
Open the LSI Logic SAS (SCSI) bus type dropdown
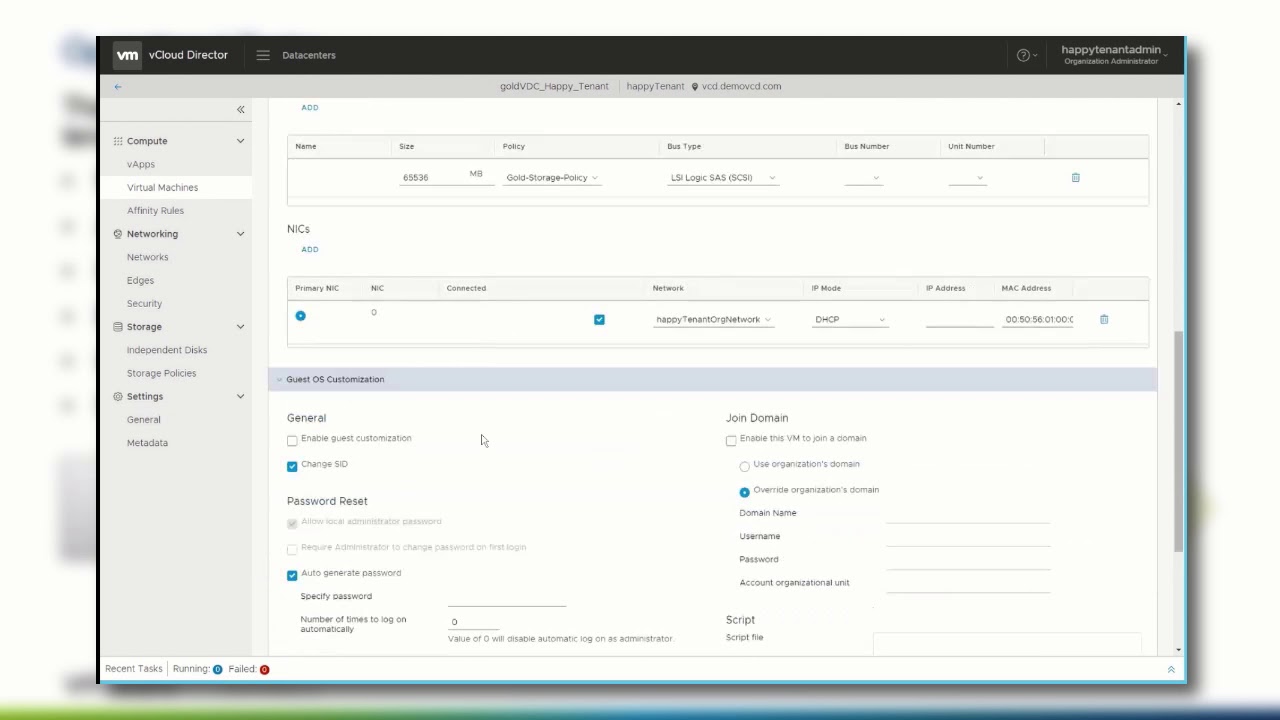(722, 178)
